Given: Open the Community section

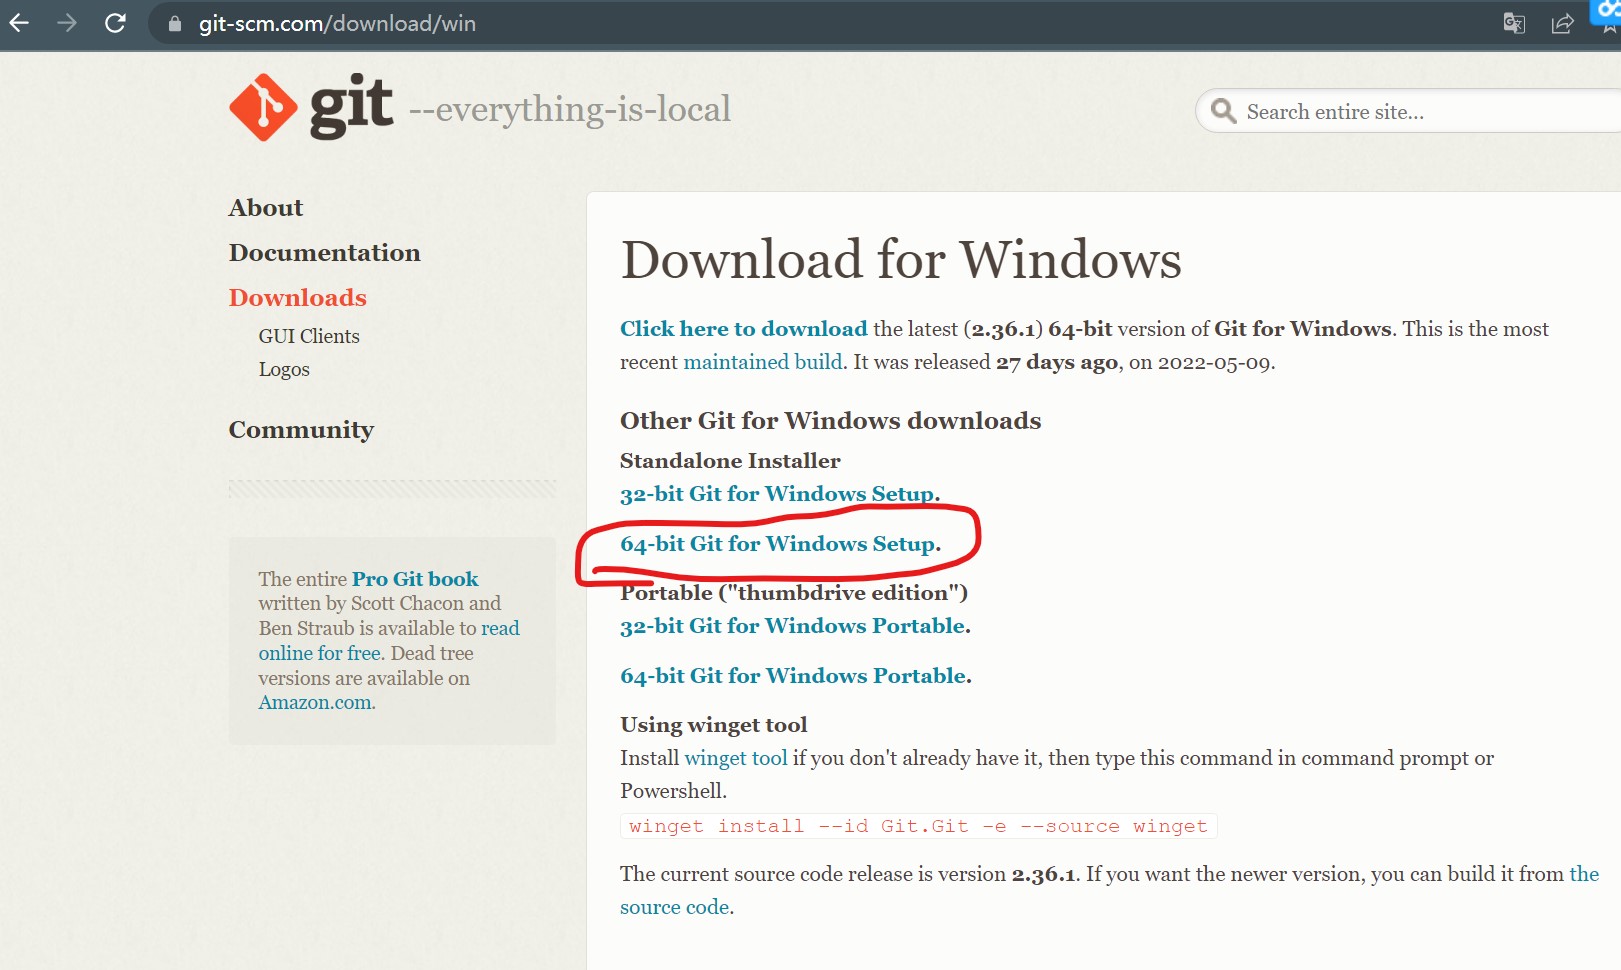Looking at the screenshot, I should 301,430.
